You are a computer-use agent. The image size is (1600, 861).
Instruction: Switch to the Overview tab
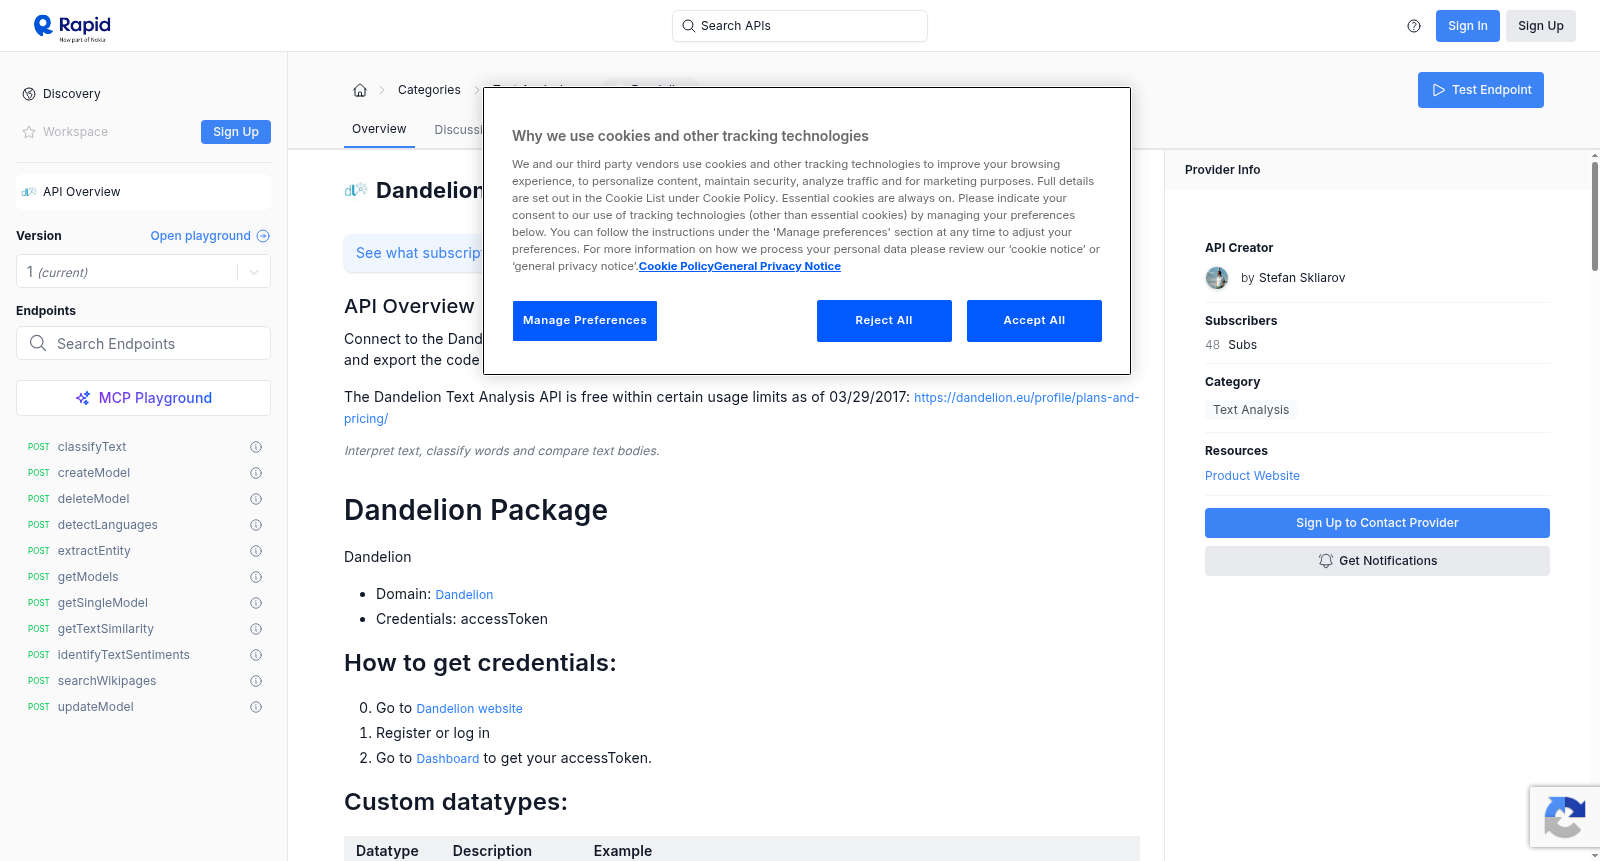(x=379, y=130)
